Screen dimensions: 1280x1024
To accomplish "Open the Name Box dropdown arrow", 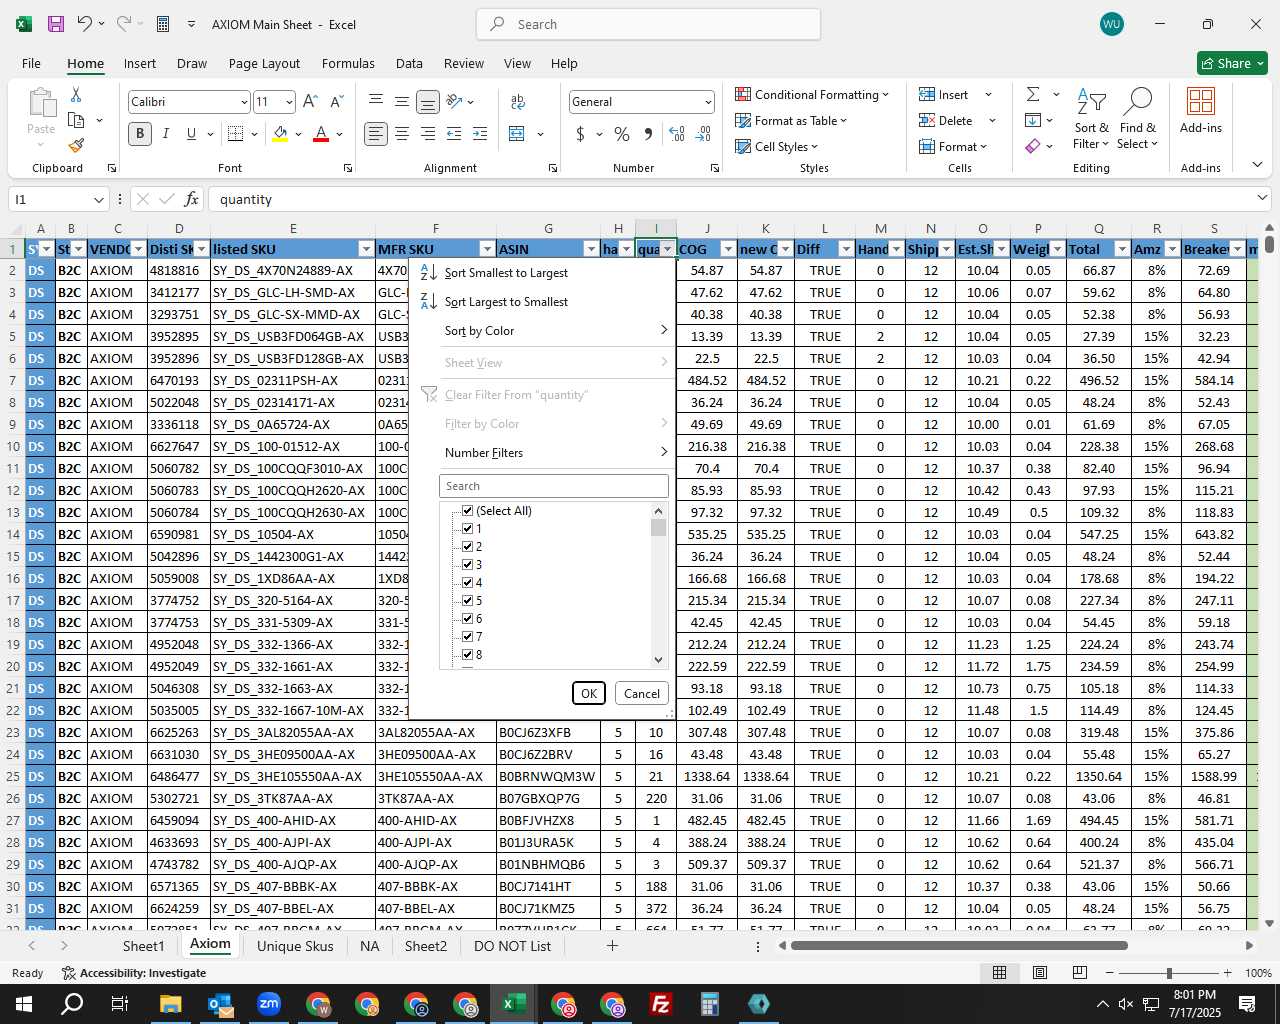I will [x=98, y=200].
